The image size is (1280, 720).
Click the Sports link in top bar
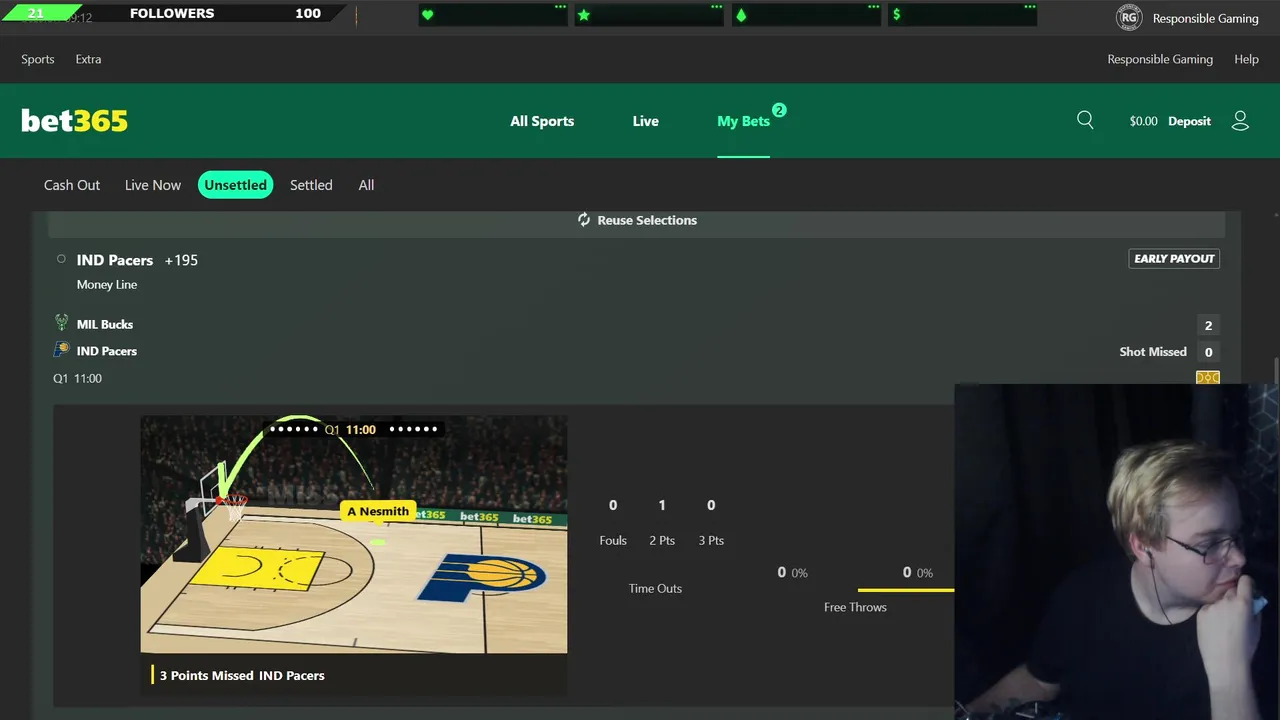pos(38,59)
